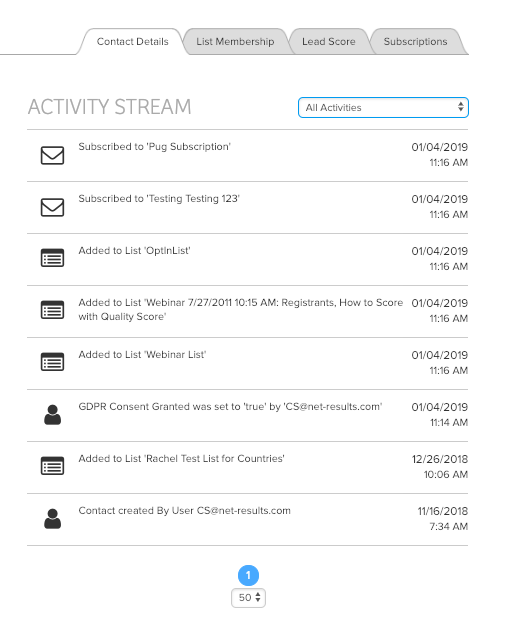
Task: Open the List Membership tab
Action: tap(235, 42)
